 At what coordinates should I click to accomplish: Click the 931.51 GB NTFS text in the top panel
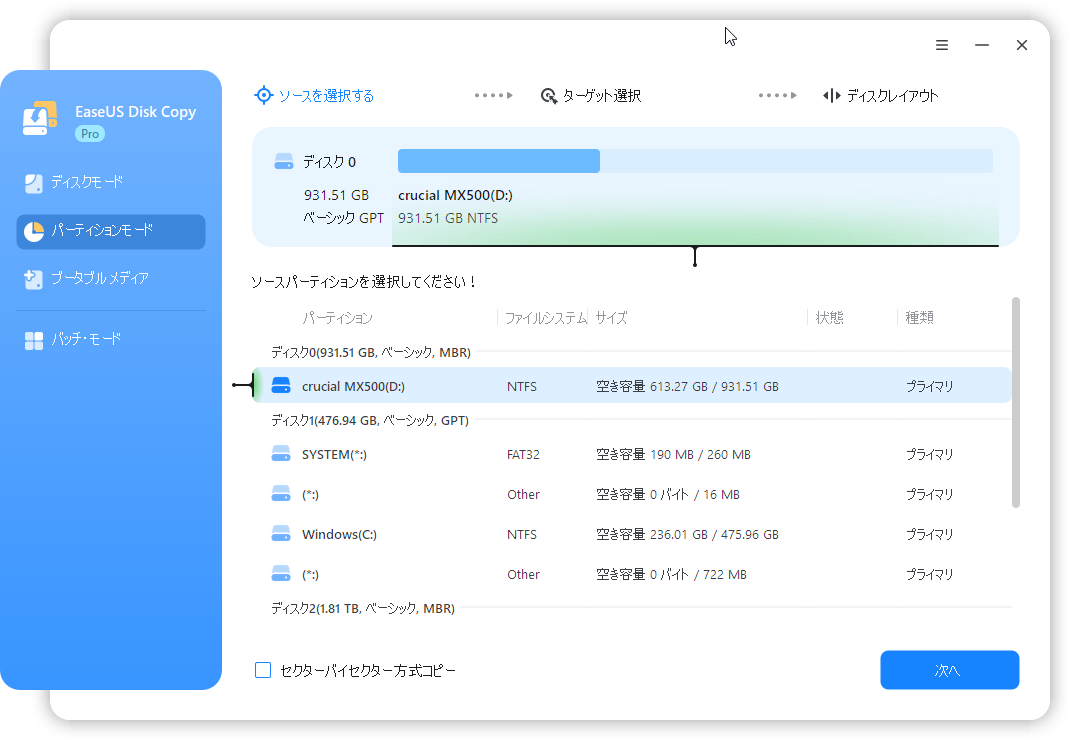point(448,218)
